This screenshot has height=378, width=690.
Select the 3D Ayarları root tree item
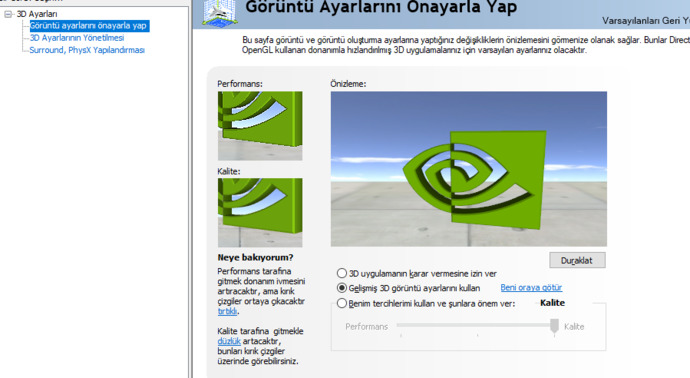(37, 14)
